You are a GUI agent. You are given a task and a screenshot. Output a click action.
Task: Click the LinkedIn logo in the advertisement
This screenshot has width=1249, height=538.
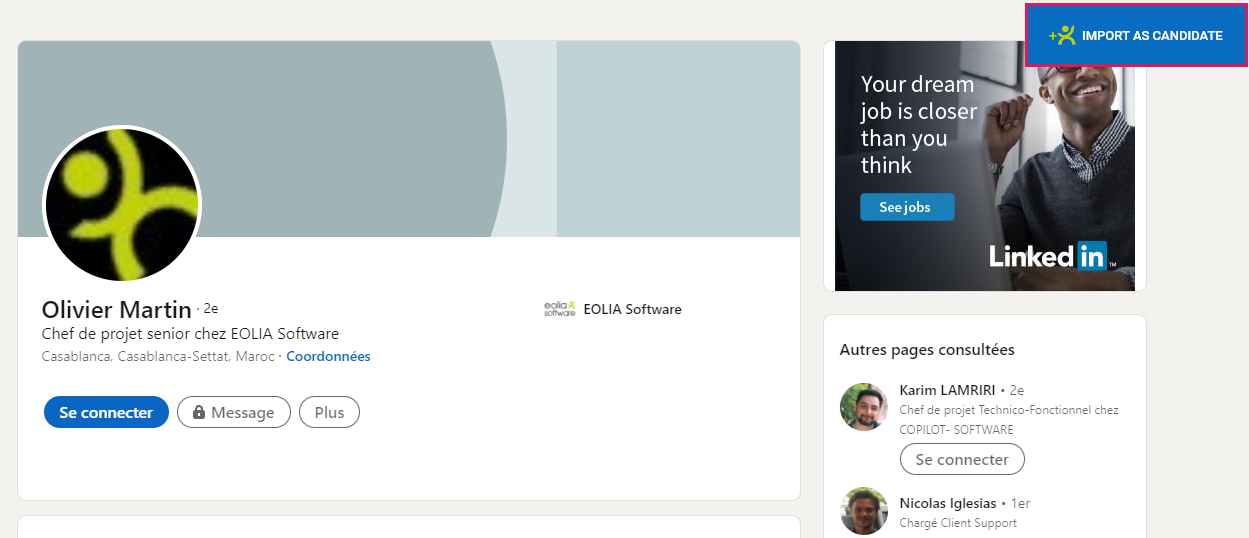(x=1047, y=256)
